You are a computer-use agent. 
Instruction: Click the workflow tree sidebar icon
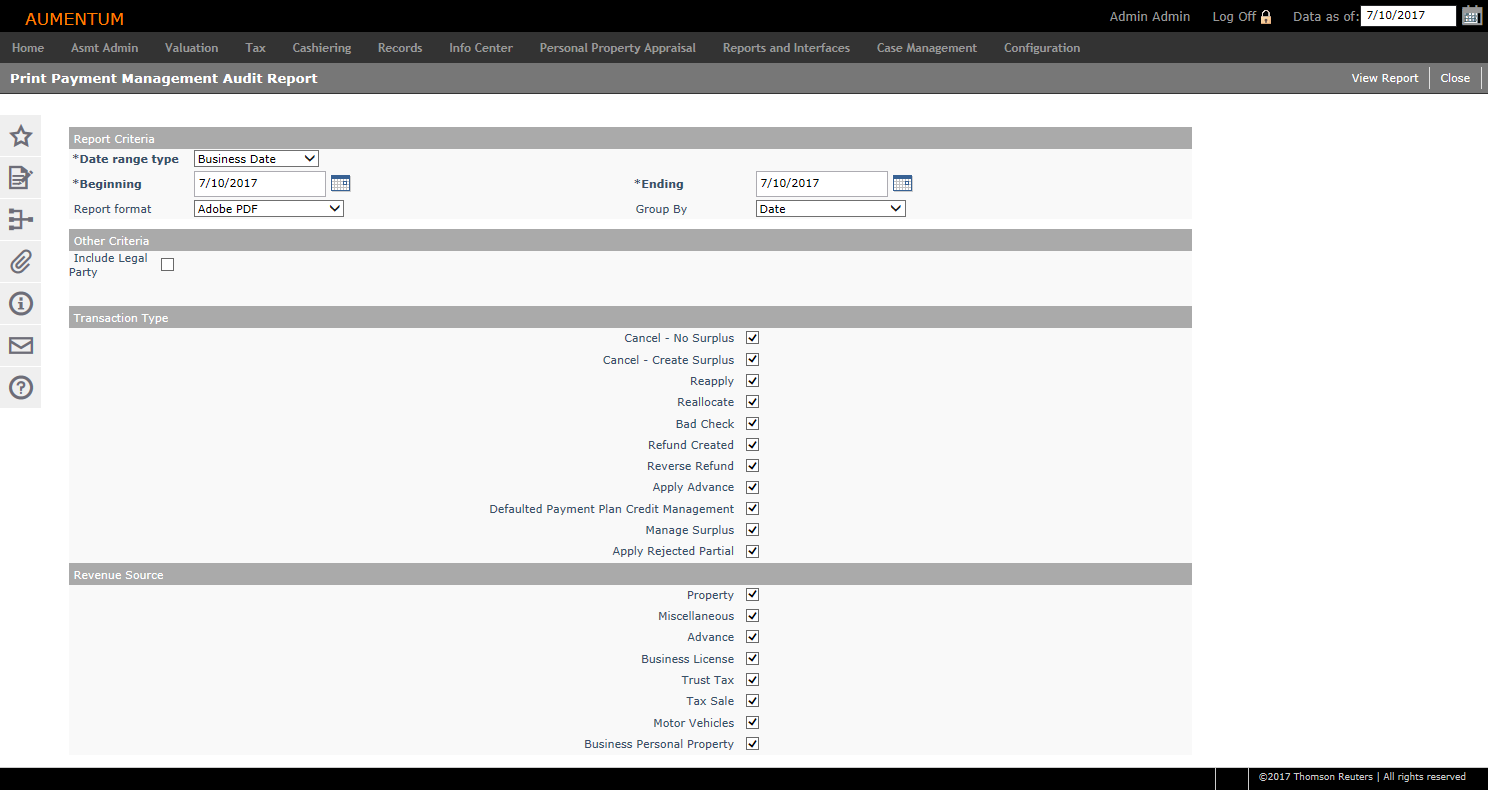[20, 220]
